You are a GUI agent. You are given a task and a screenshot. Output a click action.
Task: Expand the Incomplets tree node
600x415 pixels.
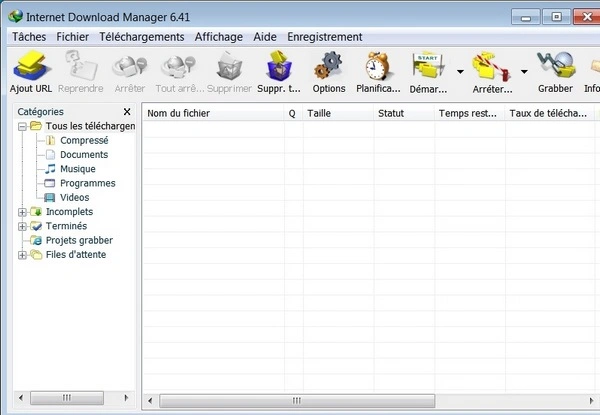pos(22,212)
